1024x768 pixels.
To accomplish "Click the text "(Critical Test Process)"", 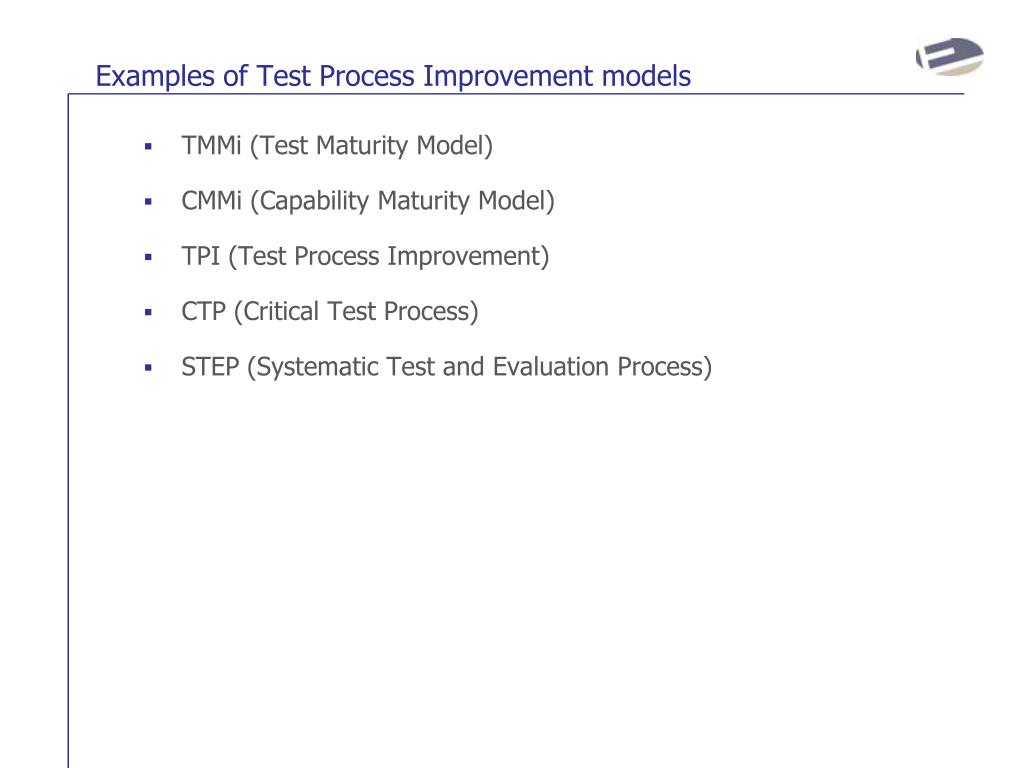I will [356, 312].
